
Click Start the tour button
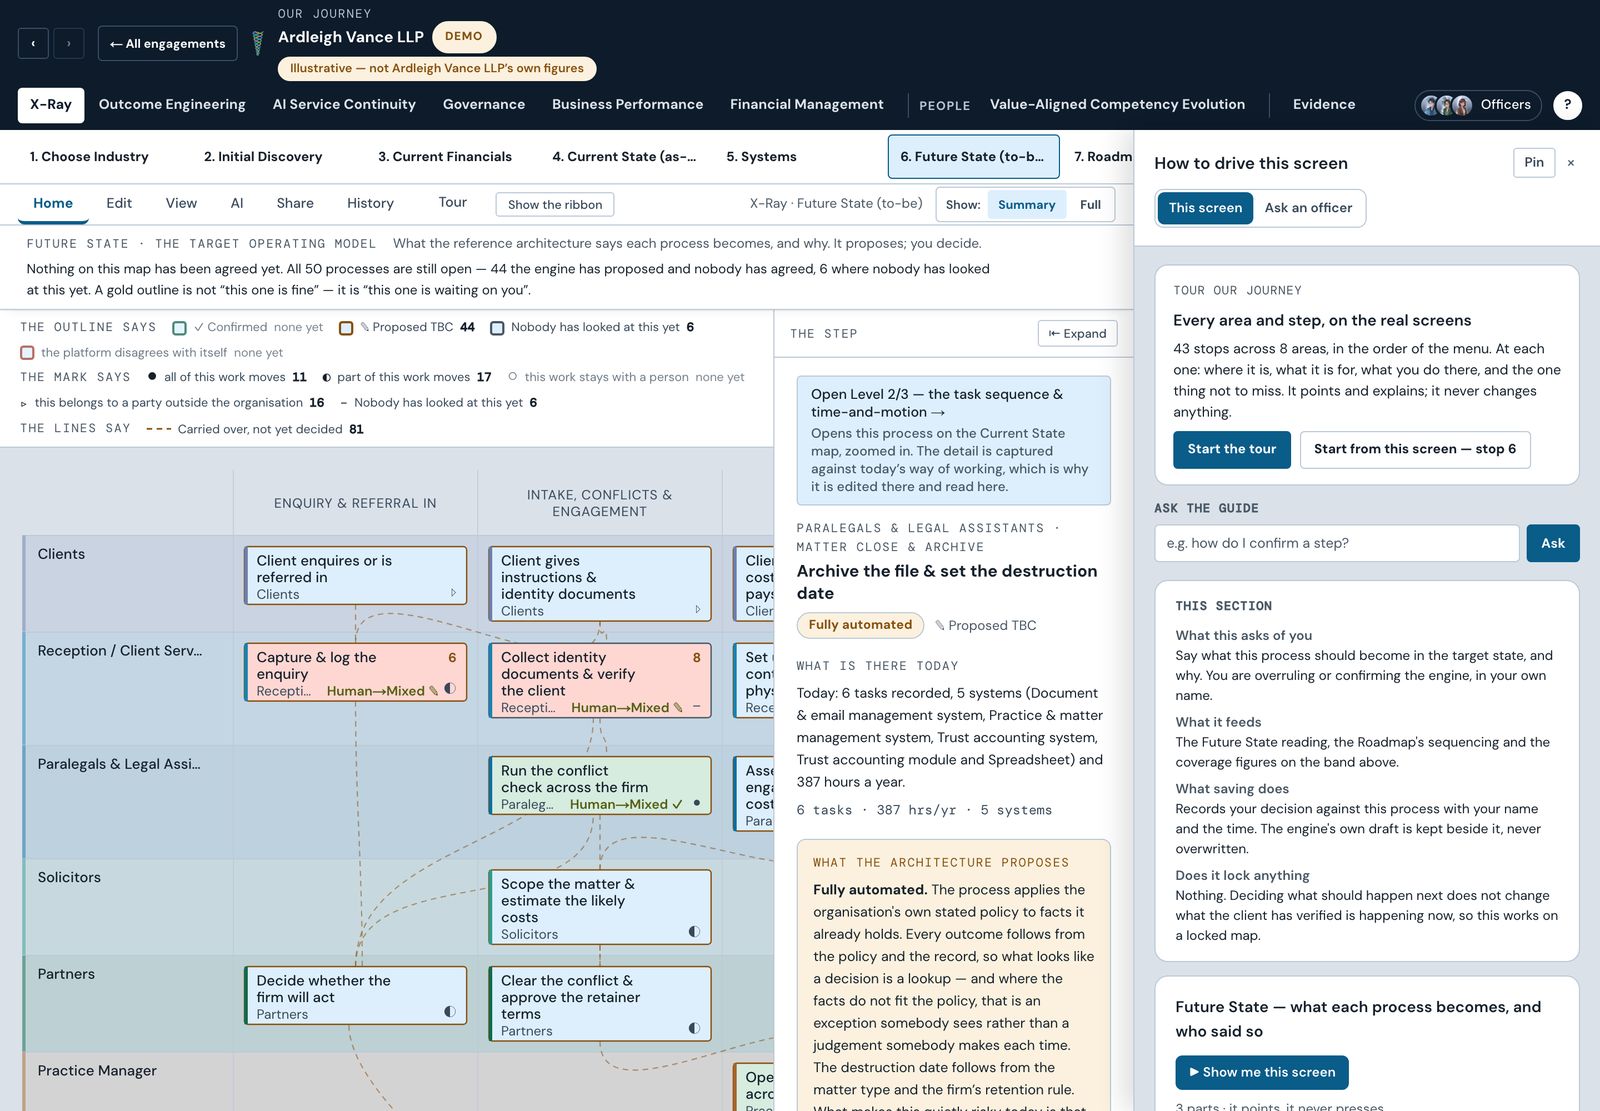tap(1232, 450)
